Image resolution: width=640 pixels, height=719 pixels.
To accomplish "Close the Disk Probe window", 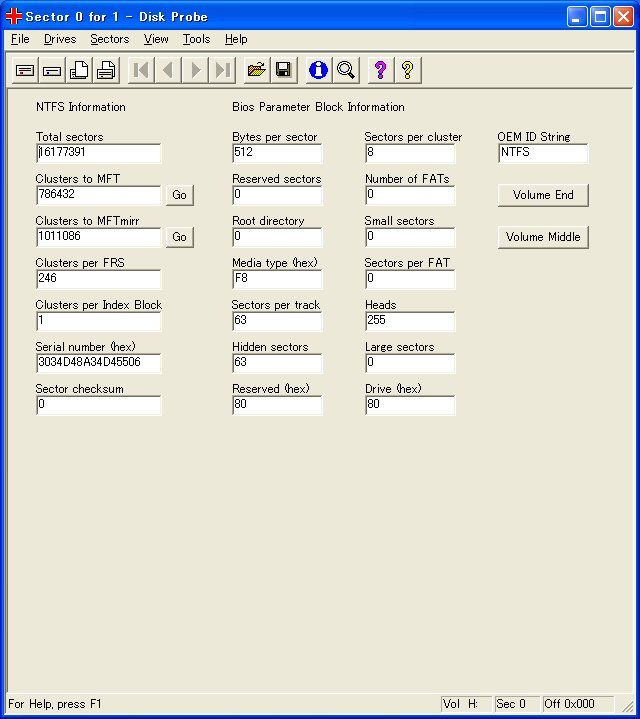I will coord(623,17).
